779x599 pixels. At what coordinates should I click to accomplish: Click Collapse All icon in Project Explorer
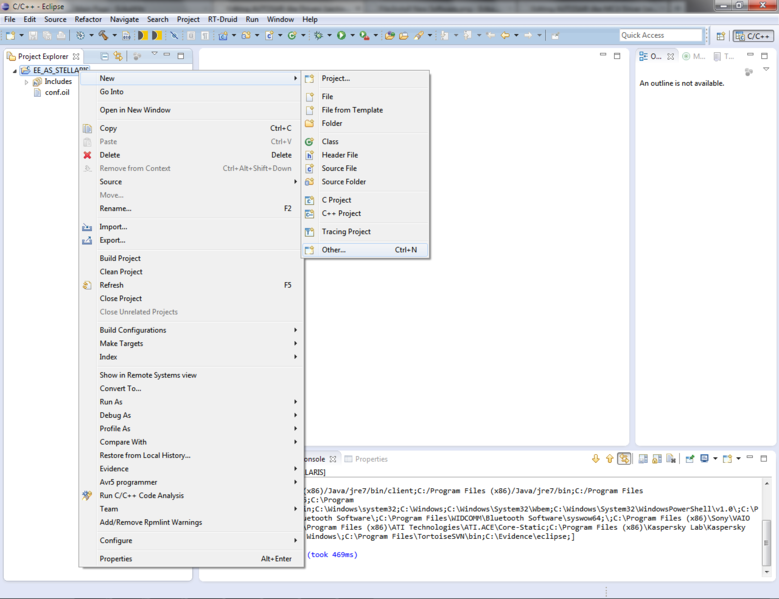(104, 56)
